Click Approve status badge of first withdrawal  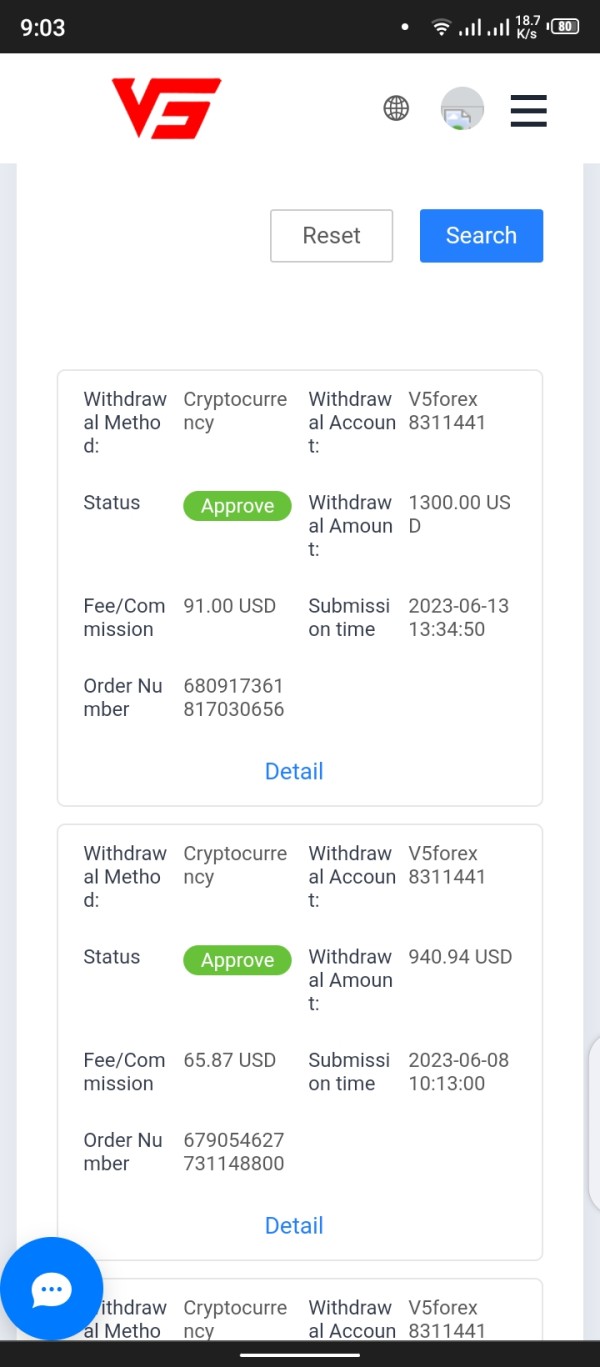(x=237, y=506)
